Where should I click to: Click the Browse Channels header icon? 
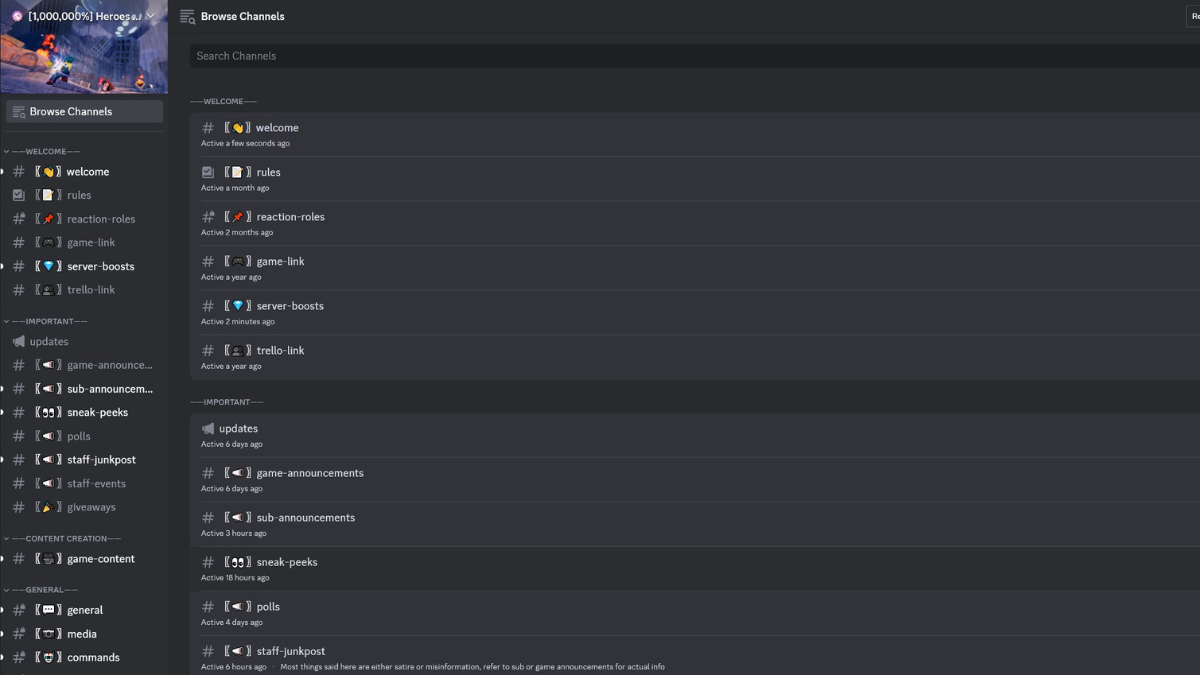click(x=187, y=16)
